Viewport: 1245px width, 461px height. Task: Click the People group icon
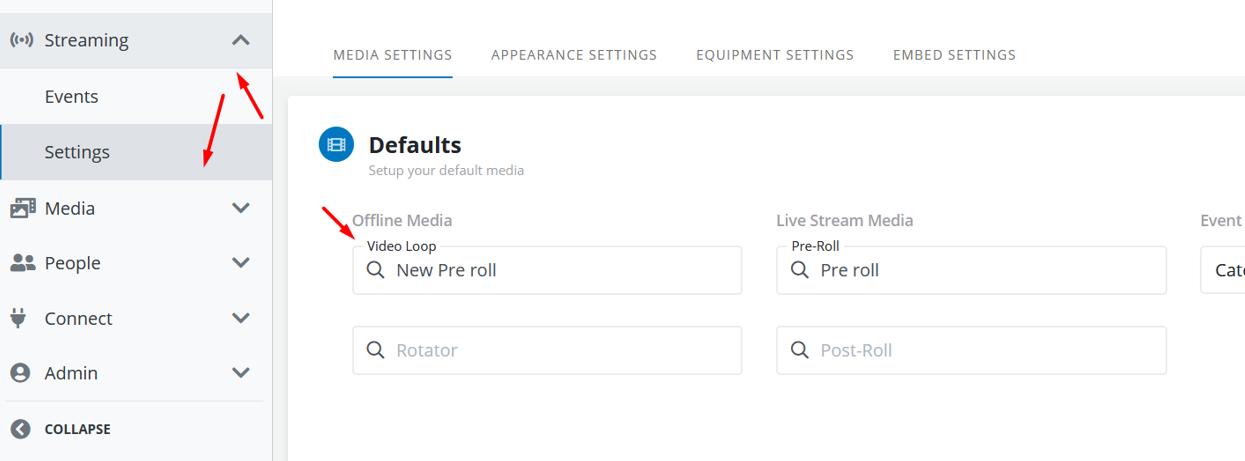[x=23, y=263]
